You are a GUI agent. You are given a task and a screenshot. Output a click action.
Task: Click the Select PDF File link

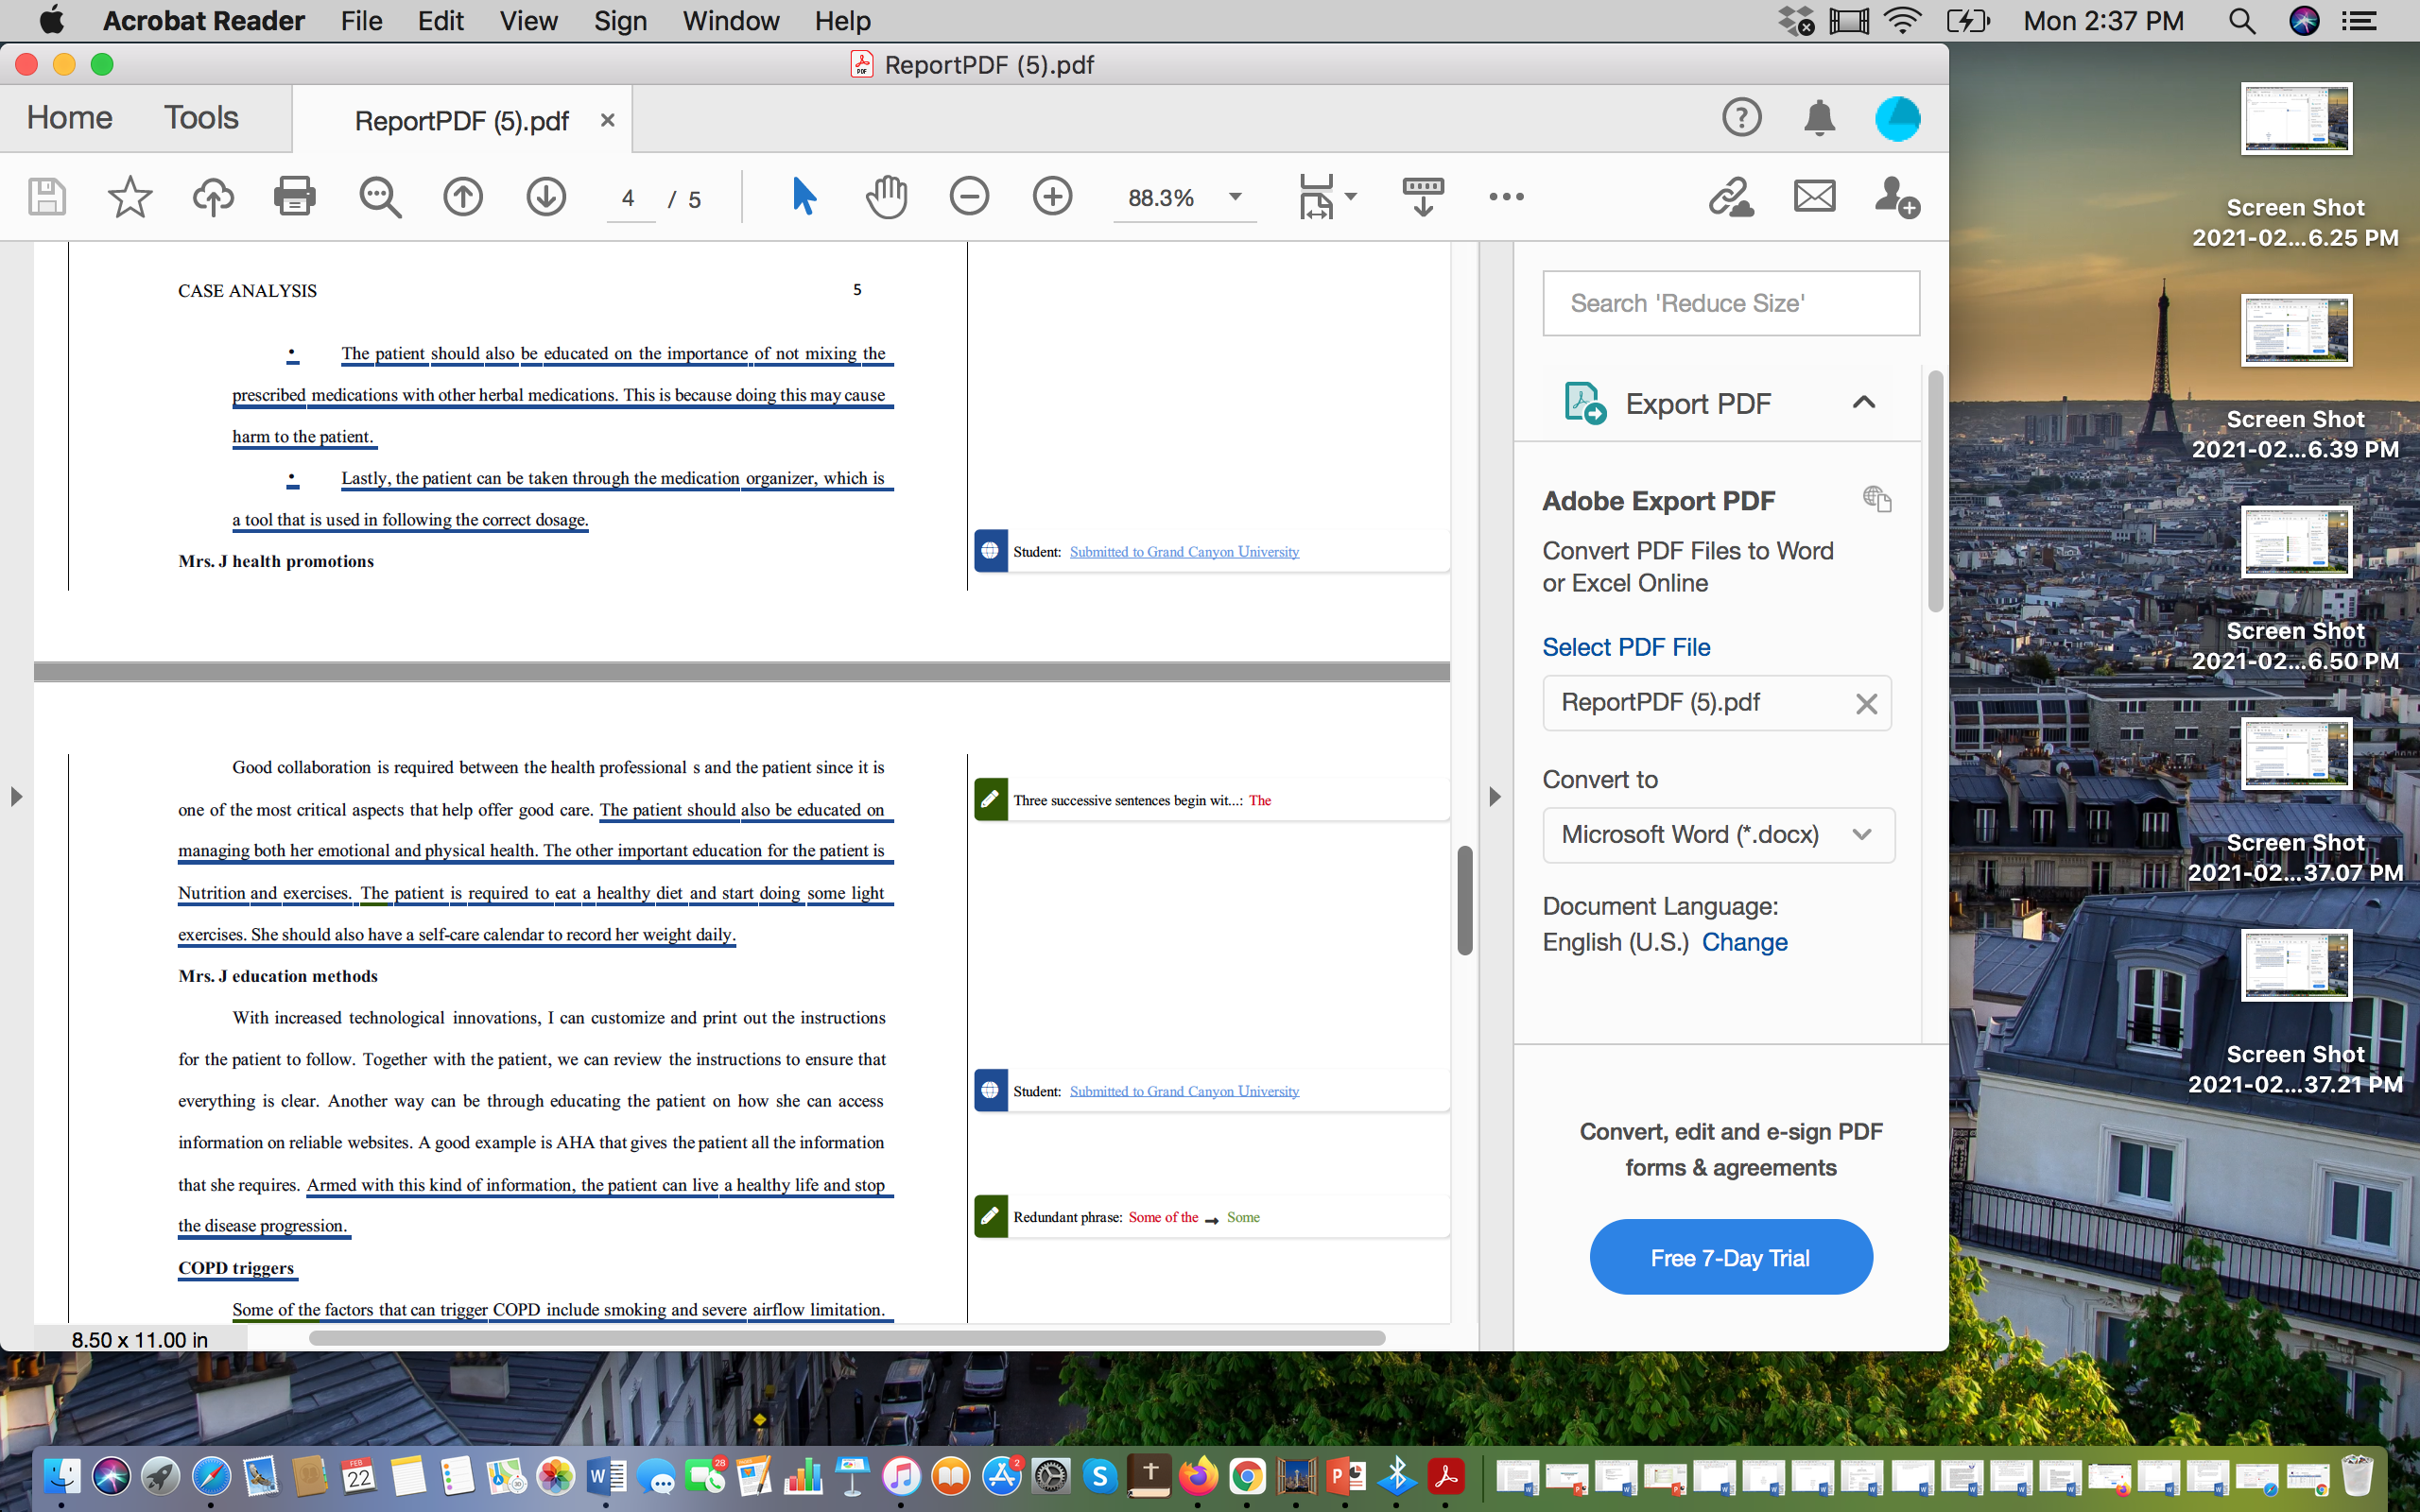[1626, 647]
